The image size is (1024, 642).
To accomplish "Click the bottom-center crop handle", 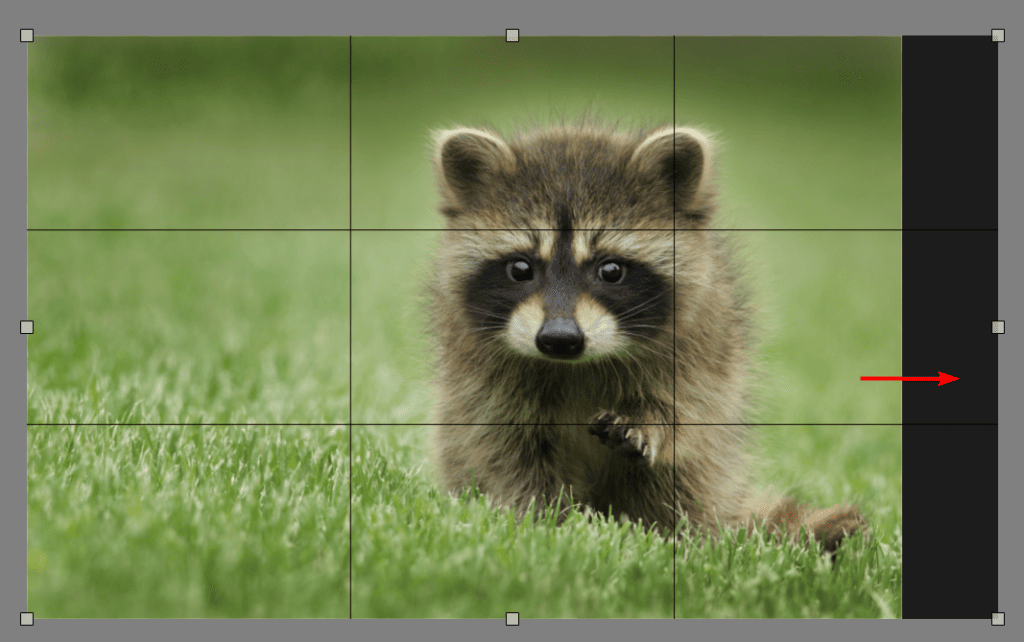I will click(x=512, y=618).
